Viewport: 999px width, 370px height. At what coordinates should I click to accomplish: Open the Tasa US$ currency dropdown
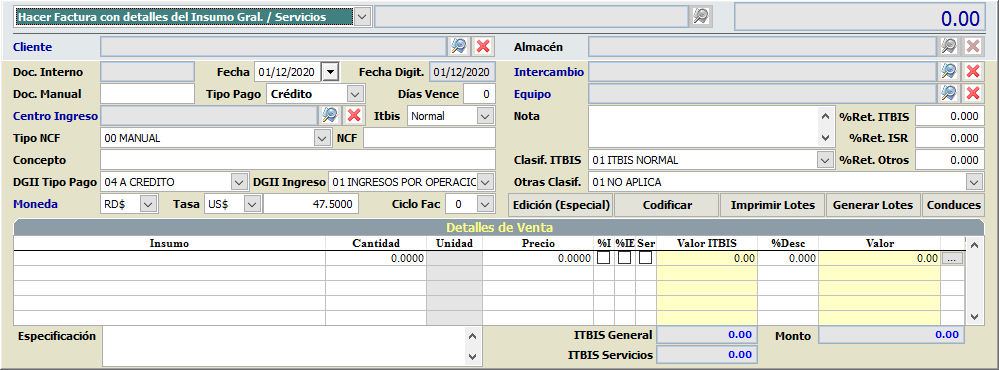252,204
